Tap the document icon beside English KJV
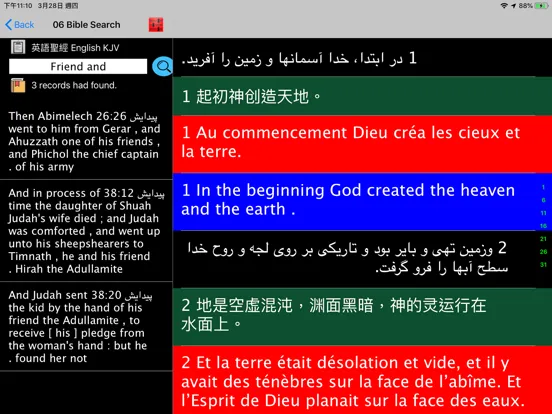Screen dimensions: 552x414 click(x=18, y=47)
